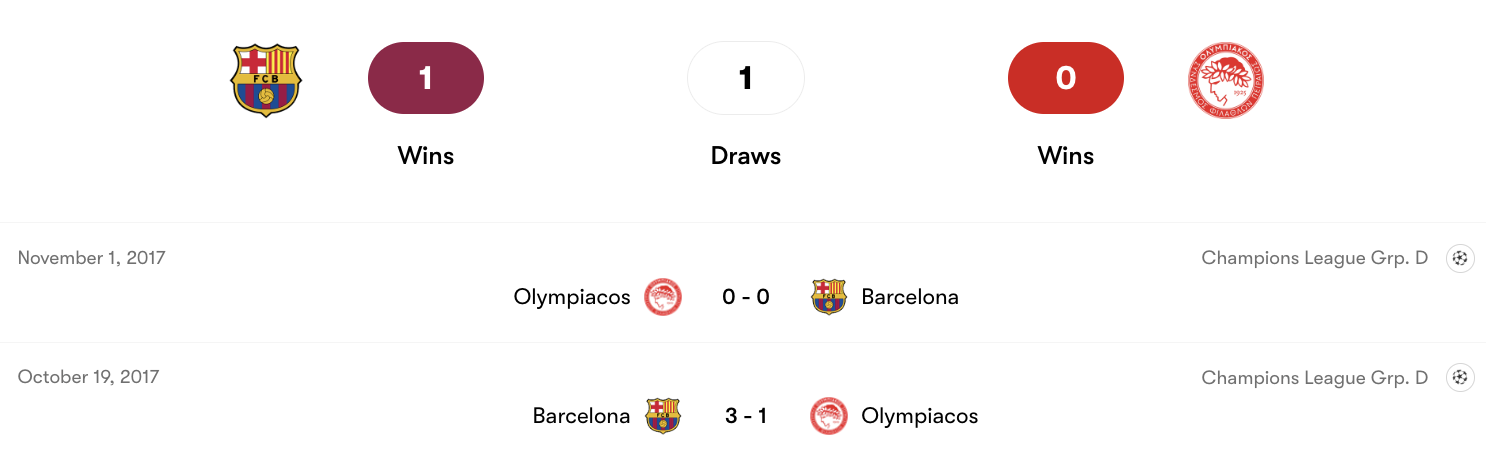Click the large FC Barcelona crest
Image resolution: width=1486 pixels, height=450 pixels.
(x=265, y=80)
